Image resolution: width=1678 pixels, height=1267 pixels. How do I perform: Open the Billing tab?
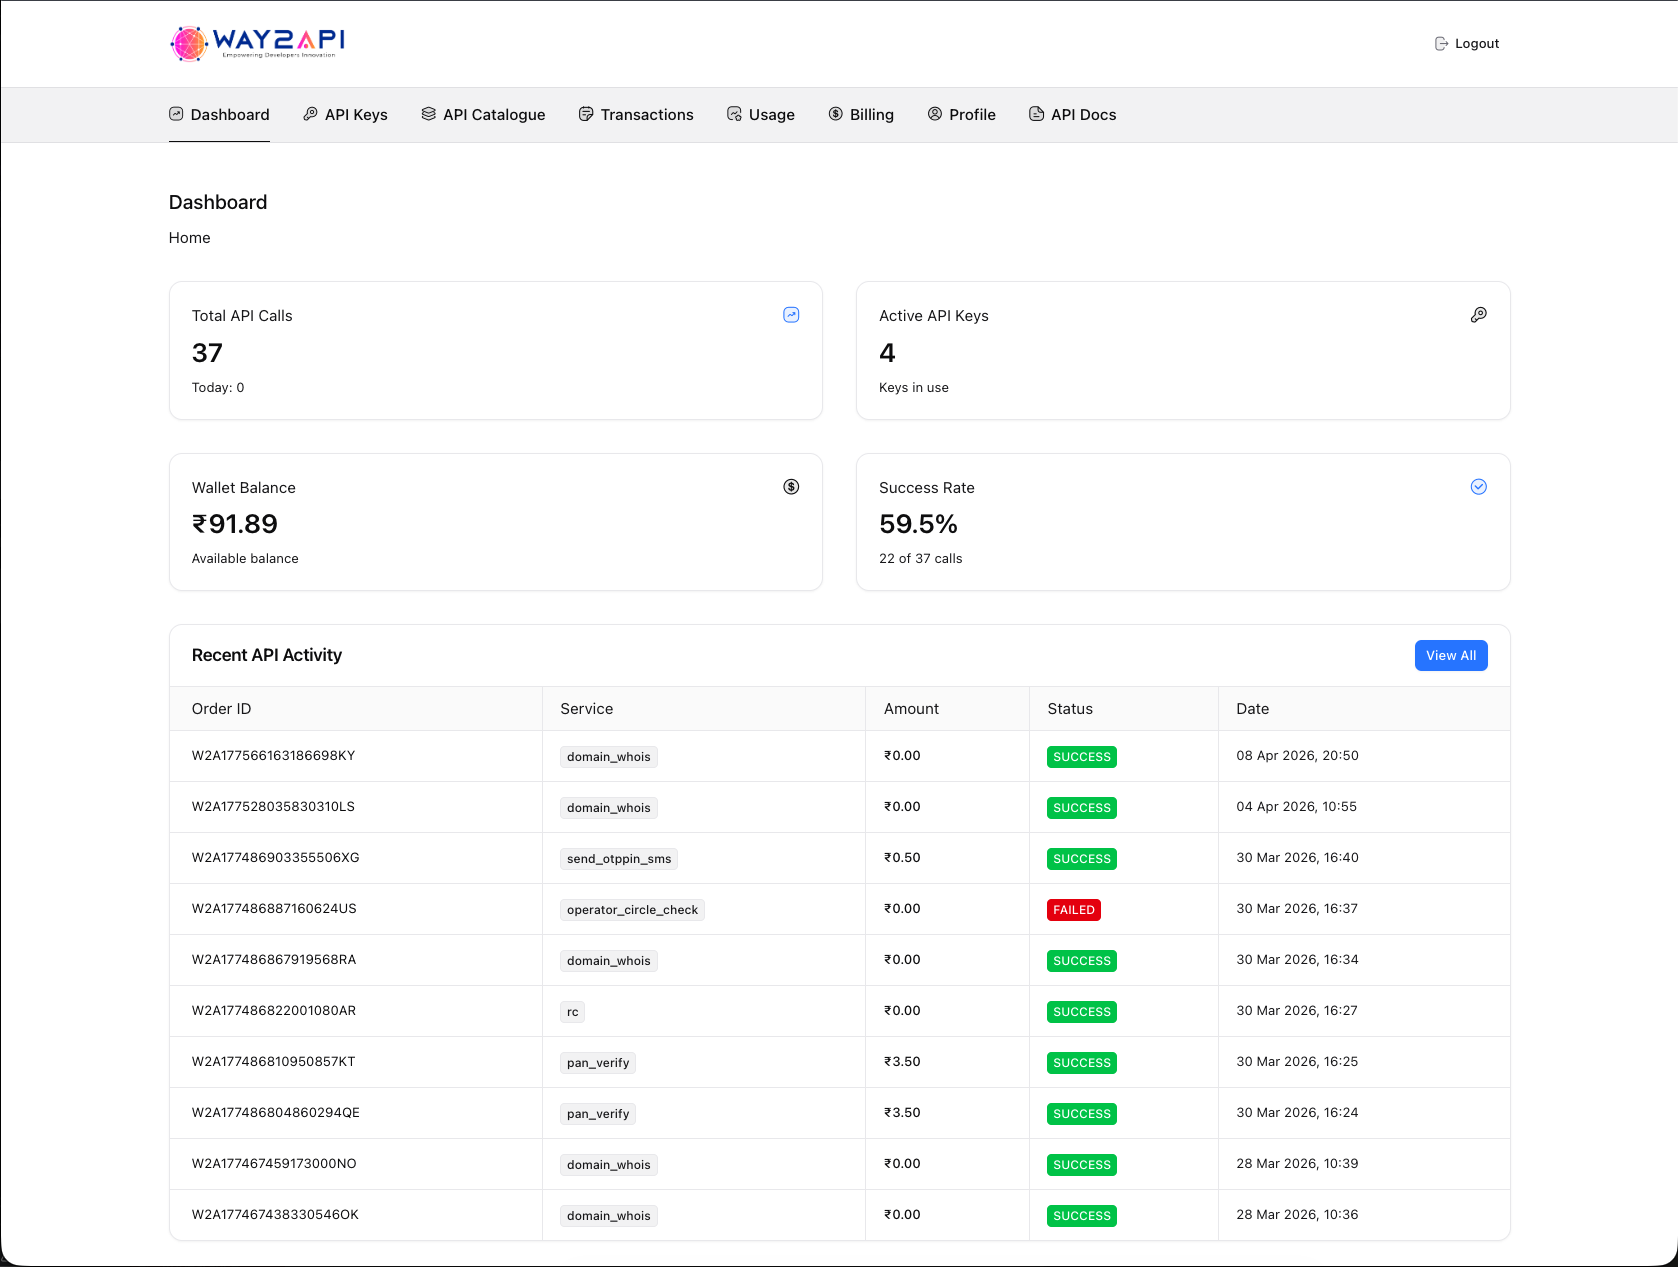click(x=861, y=115)
